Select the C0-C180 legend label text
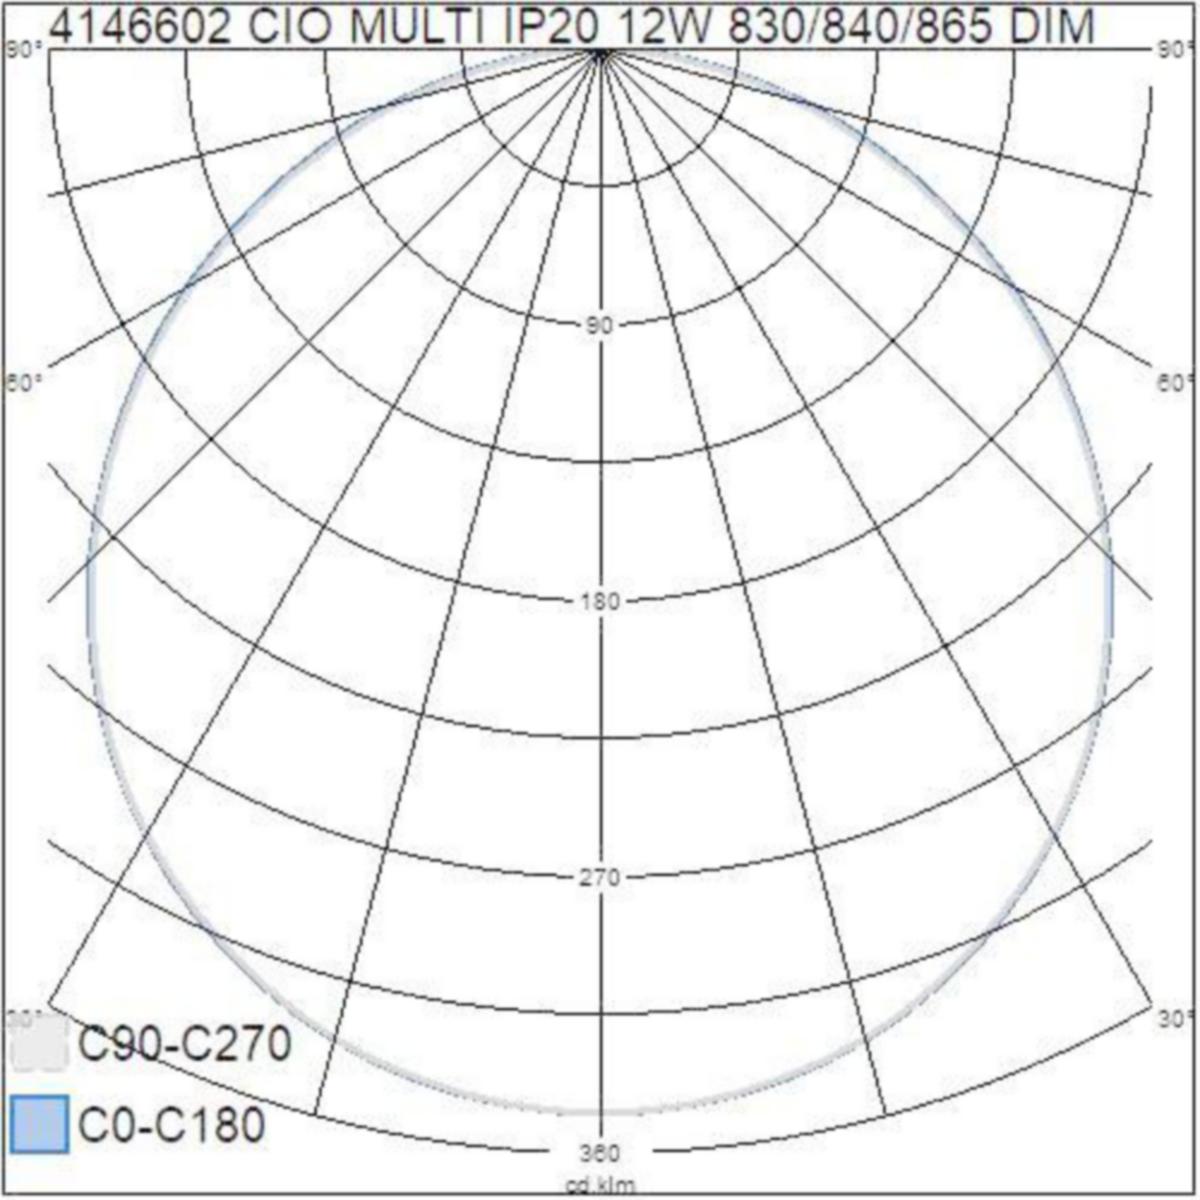This screenshot has height=1200, width=1200. tap(172, 1125)
